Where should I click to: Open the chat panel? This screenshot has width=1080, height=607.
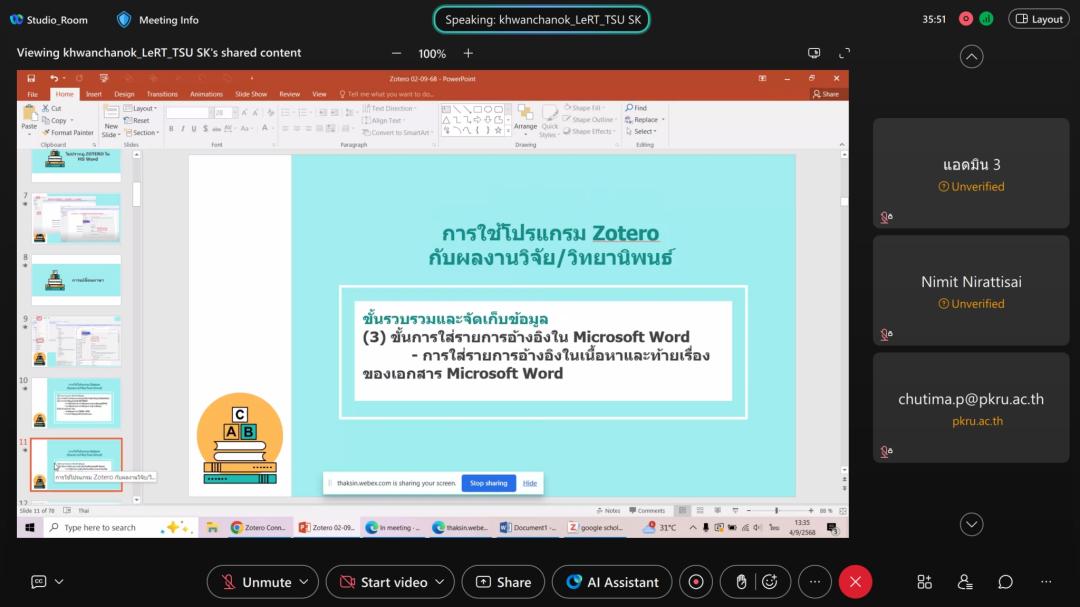click(1005, 582)
